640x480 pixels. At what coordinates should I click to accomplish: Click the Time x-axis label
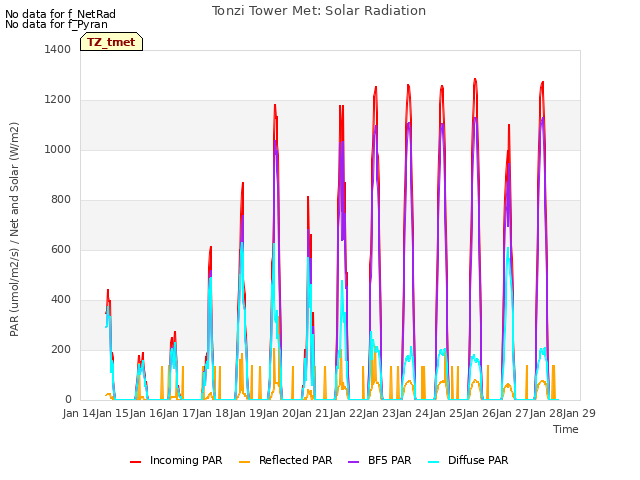click(566, 429)
